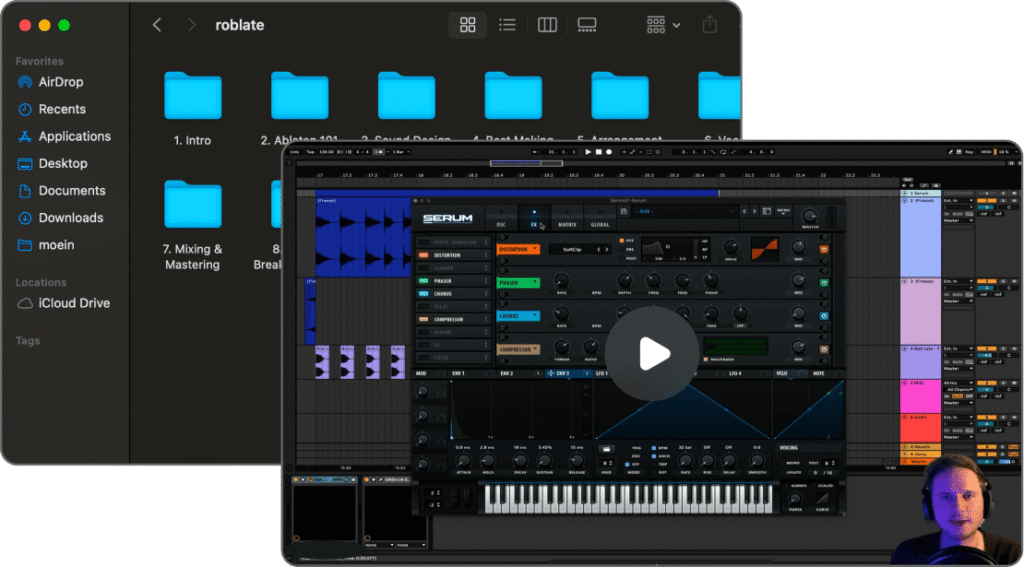Open Desktop in Finder sidebar
Image resolution: width=1024 pixels, height=567 pixels.
tap(52, 163)
